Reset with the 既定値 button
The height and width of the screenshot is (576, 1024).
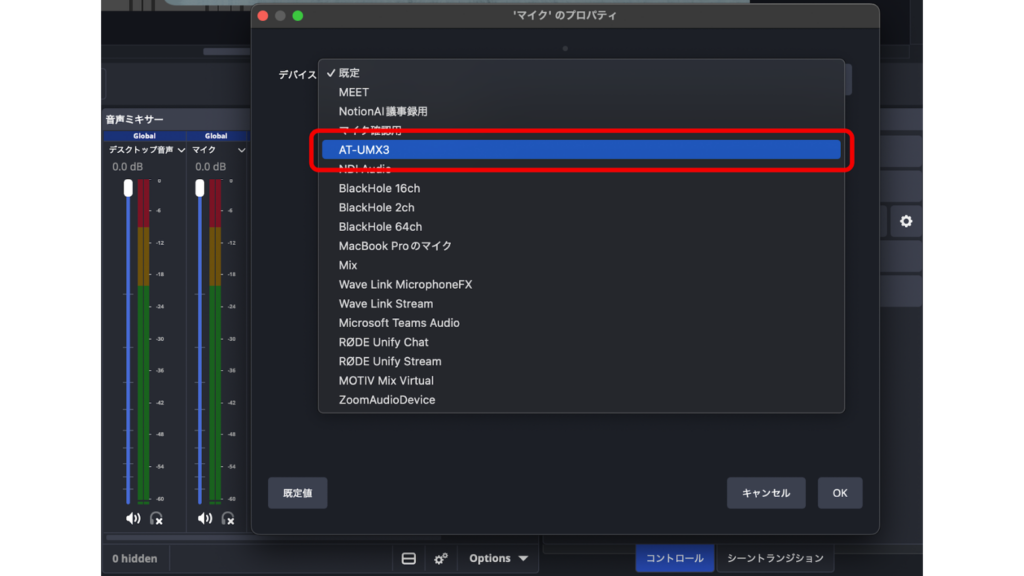pos(297,493)
